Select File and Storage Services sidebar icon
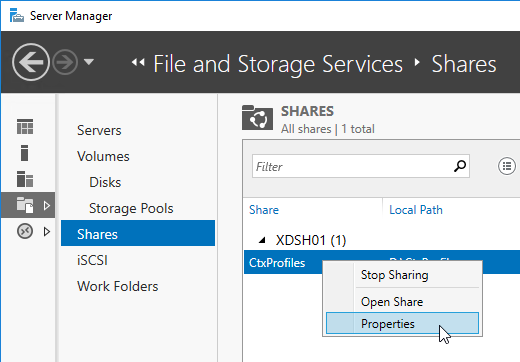The image size is (520, 362). coord(25,205)
